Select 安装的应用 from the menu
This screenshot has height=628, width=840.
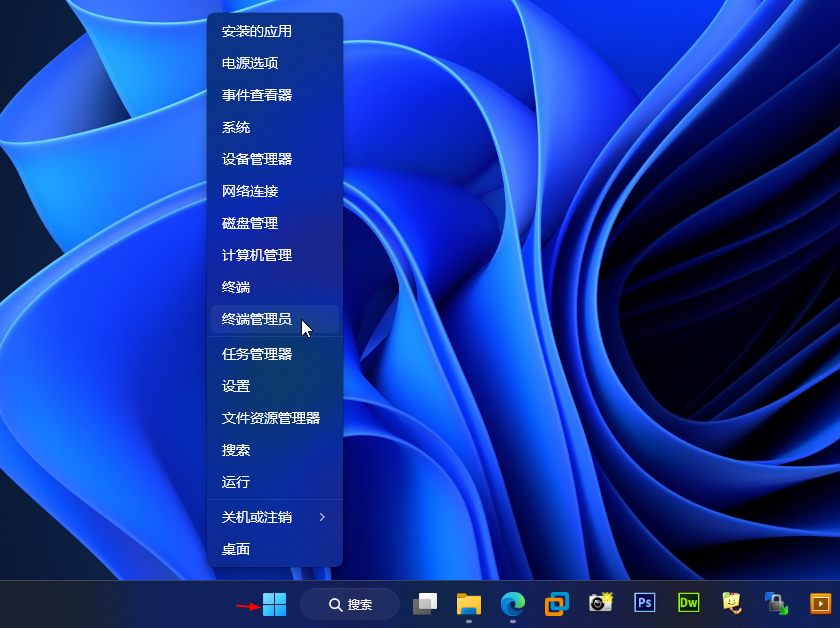coord(275,31)
